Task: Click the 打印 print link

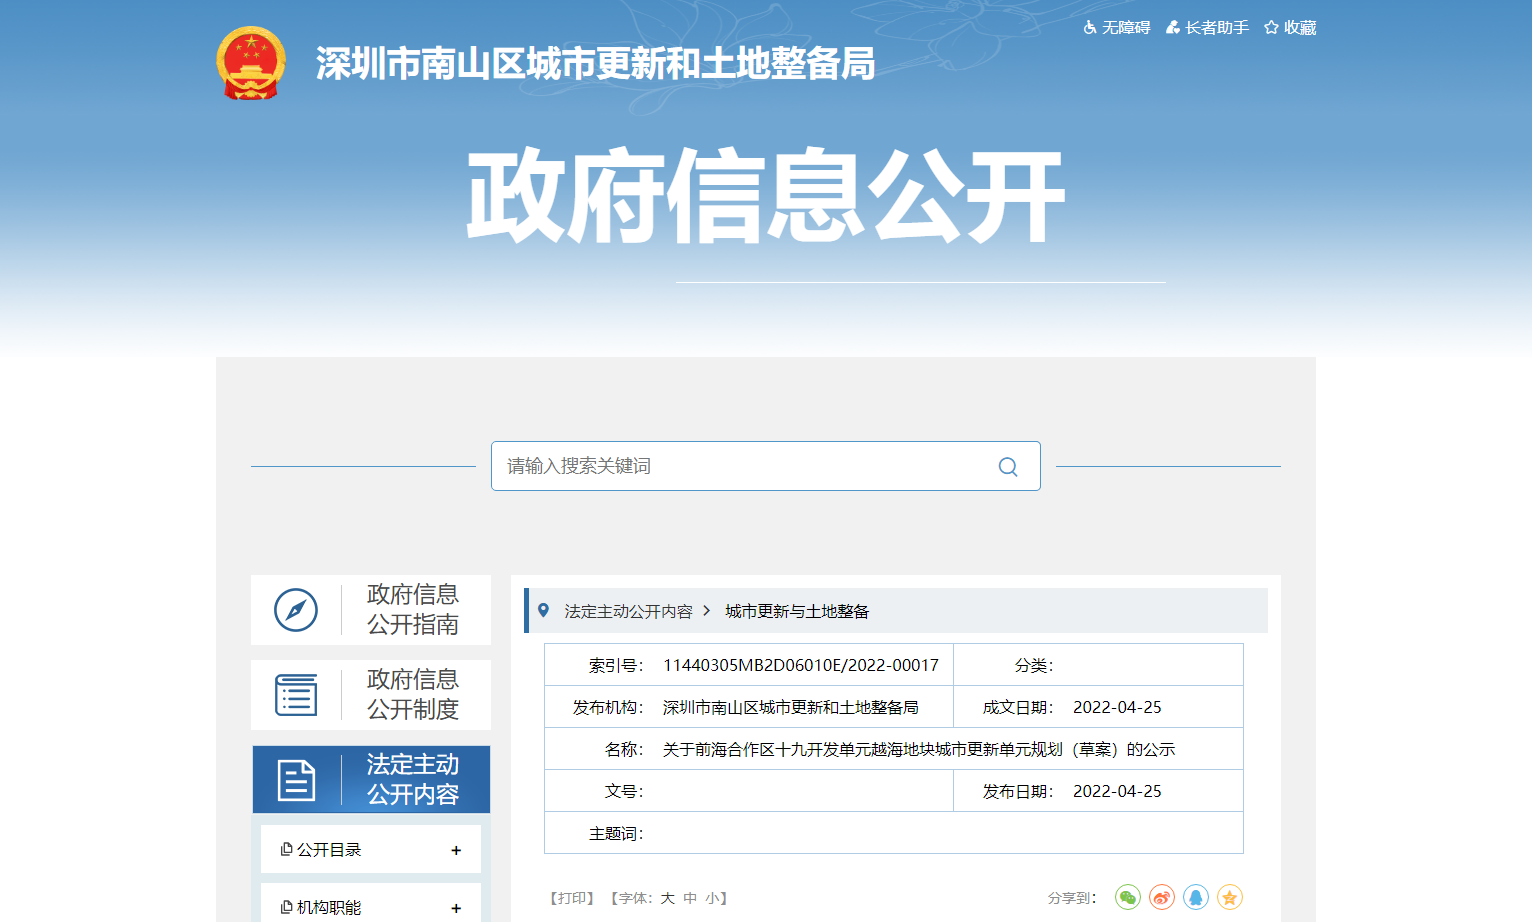Action: click(572, 898)
